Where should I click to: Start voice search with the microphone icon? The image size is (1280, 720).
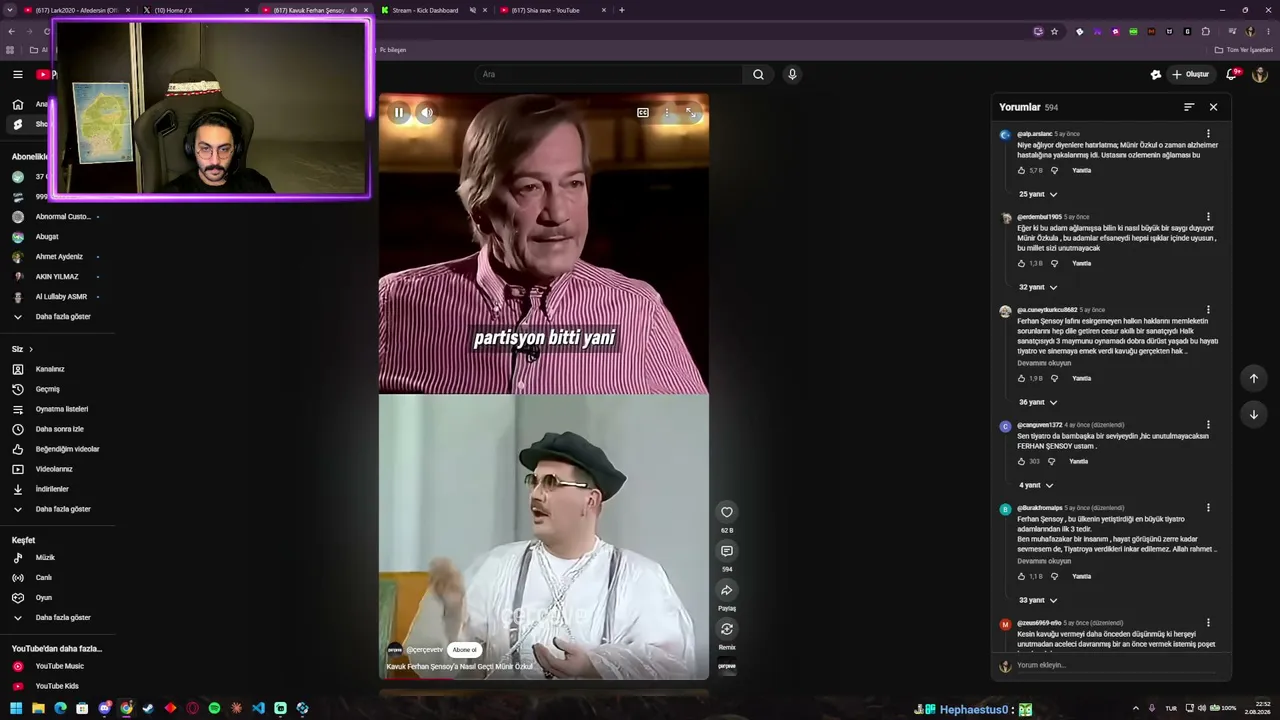tap(792, 74)
